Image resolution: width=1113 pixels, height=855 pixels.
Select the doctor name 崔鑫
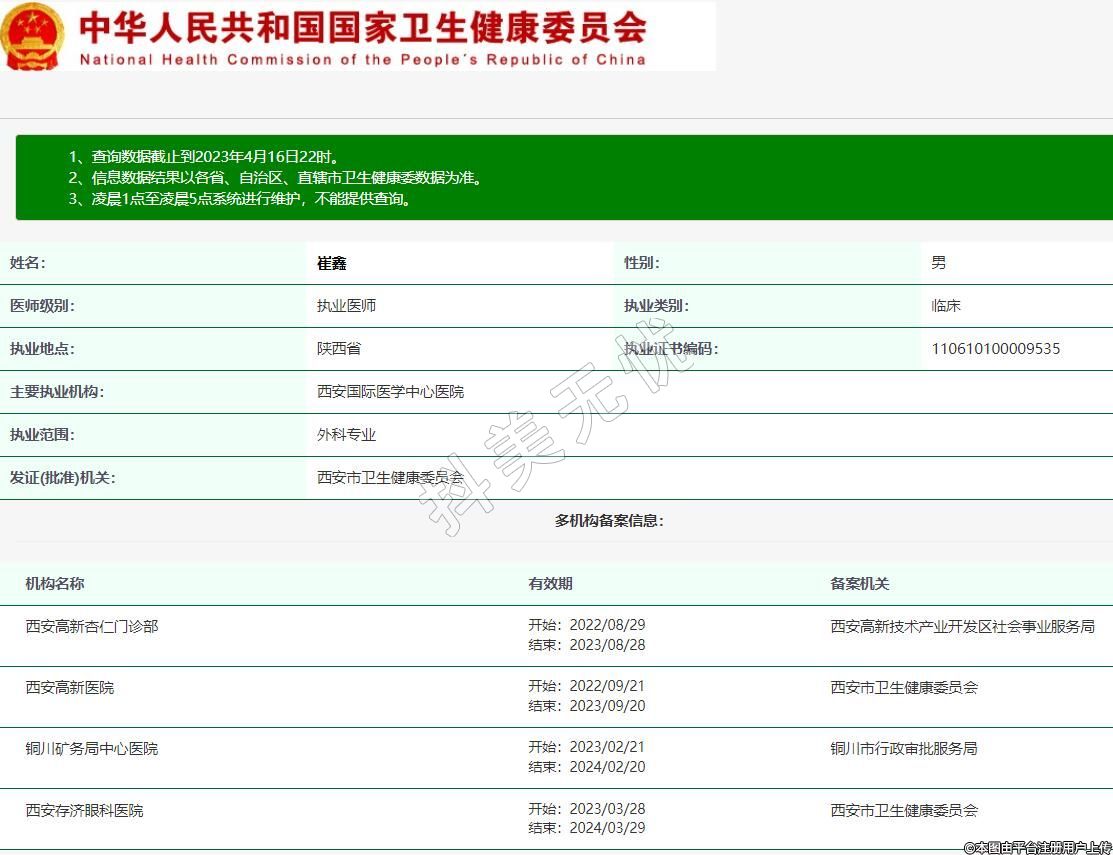331,263
